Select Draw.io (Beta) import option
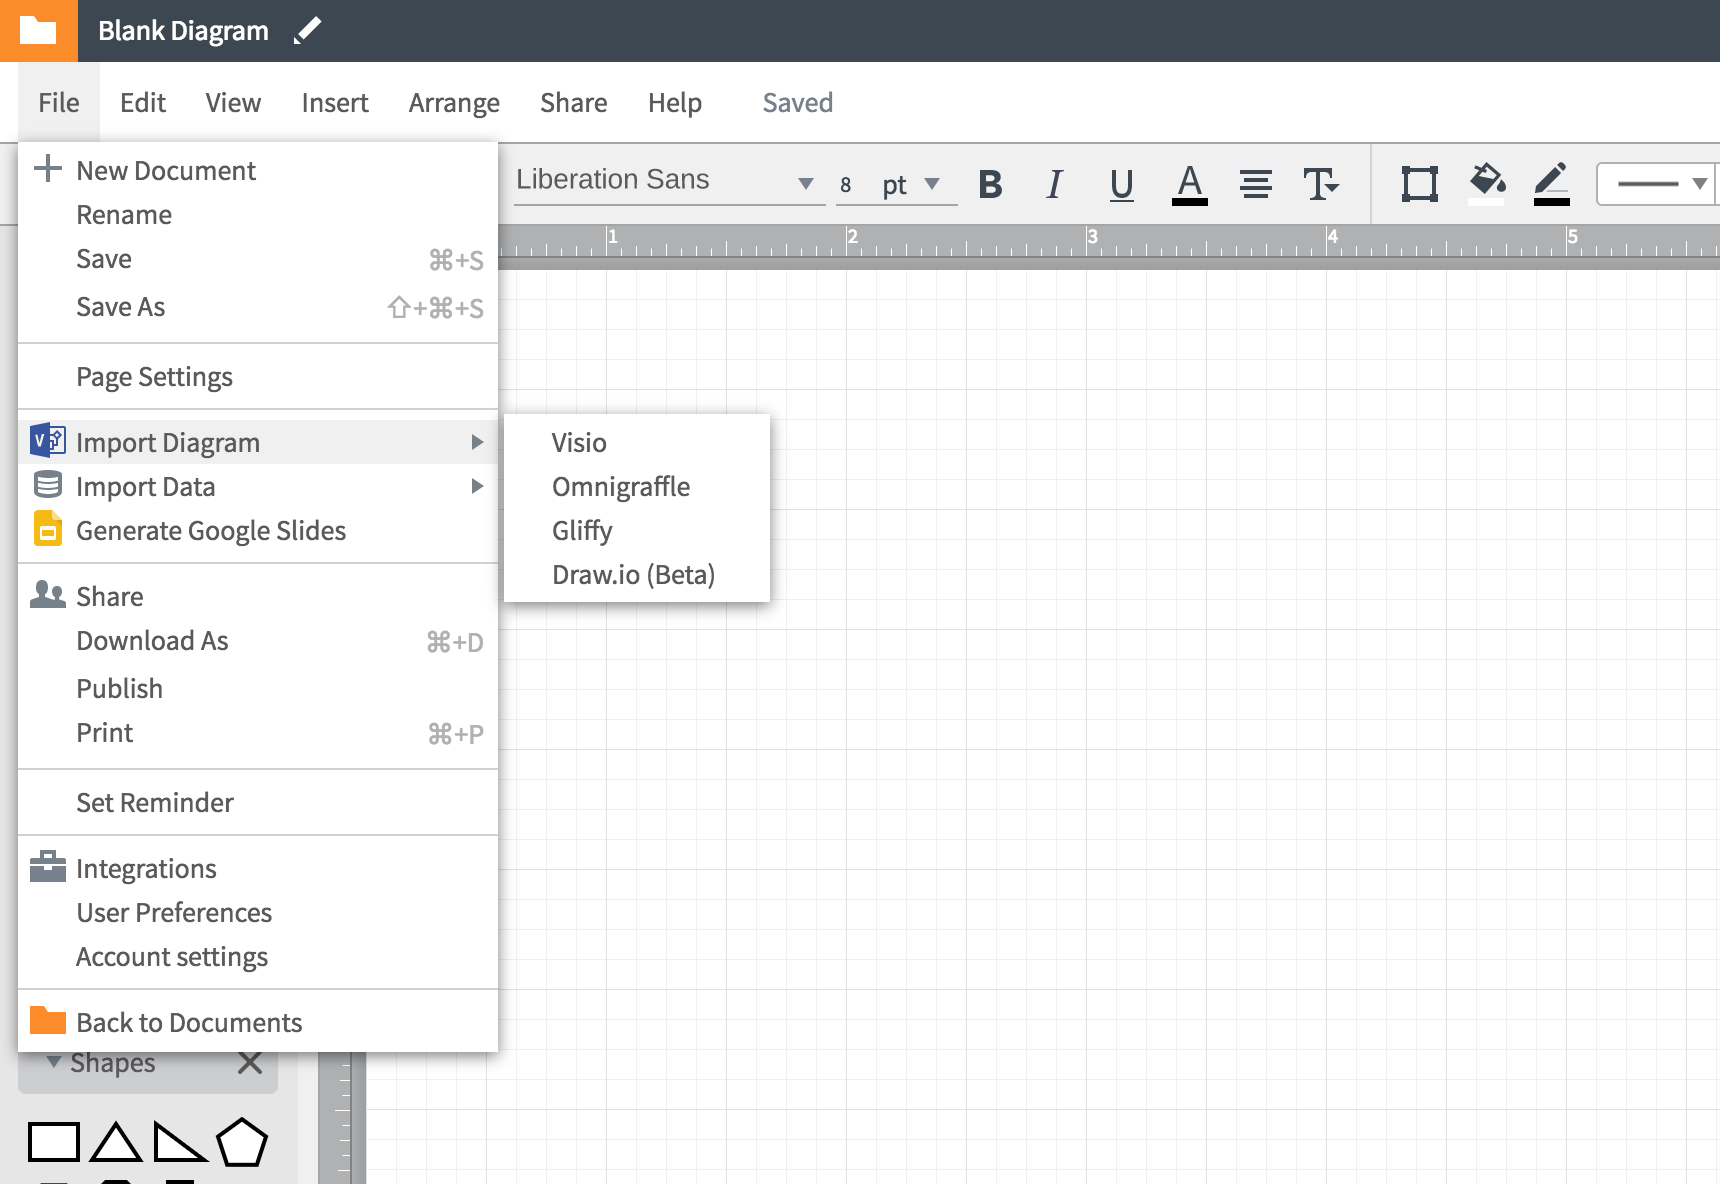The width and height of the screenshot is (1720, 1184). pyautogui.click(x=633, y=575)
